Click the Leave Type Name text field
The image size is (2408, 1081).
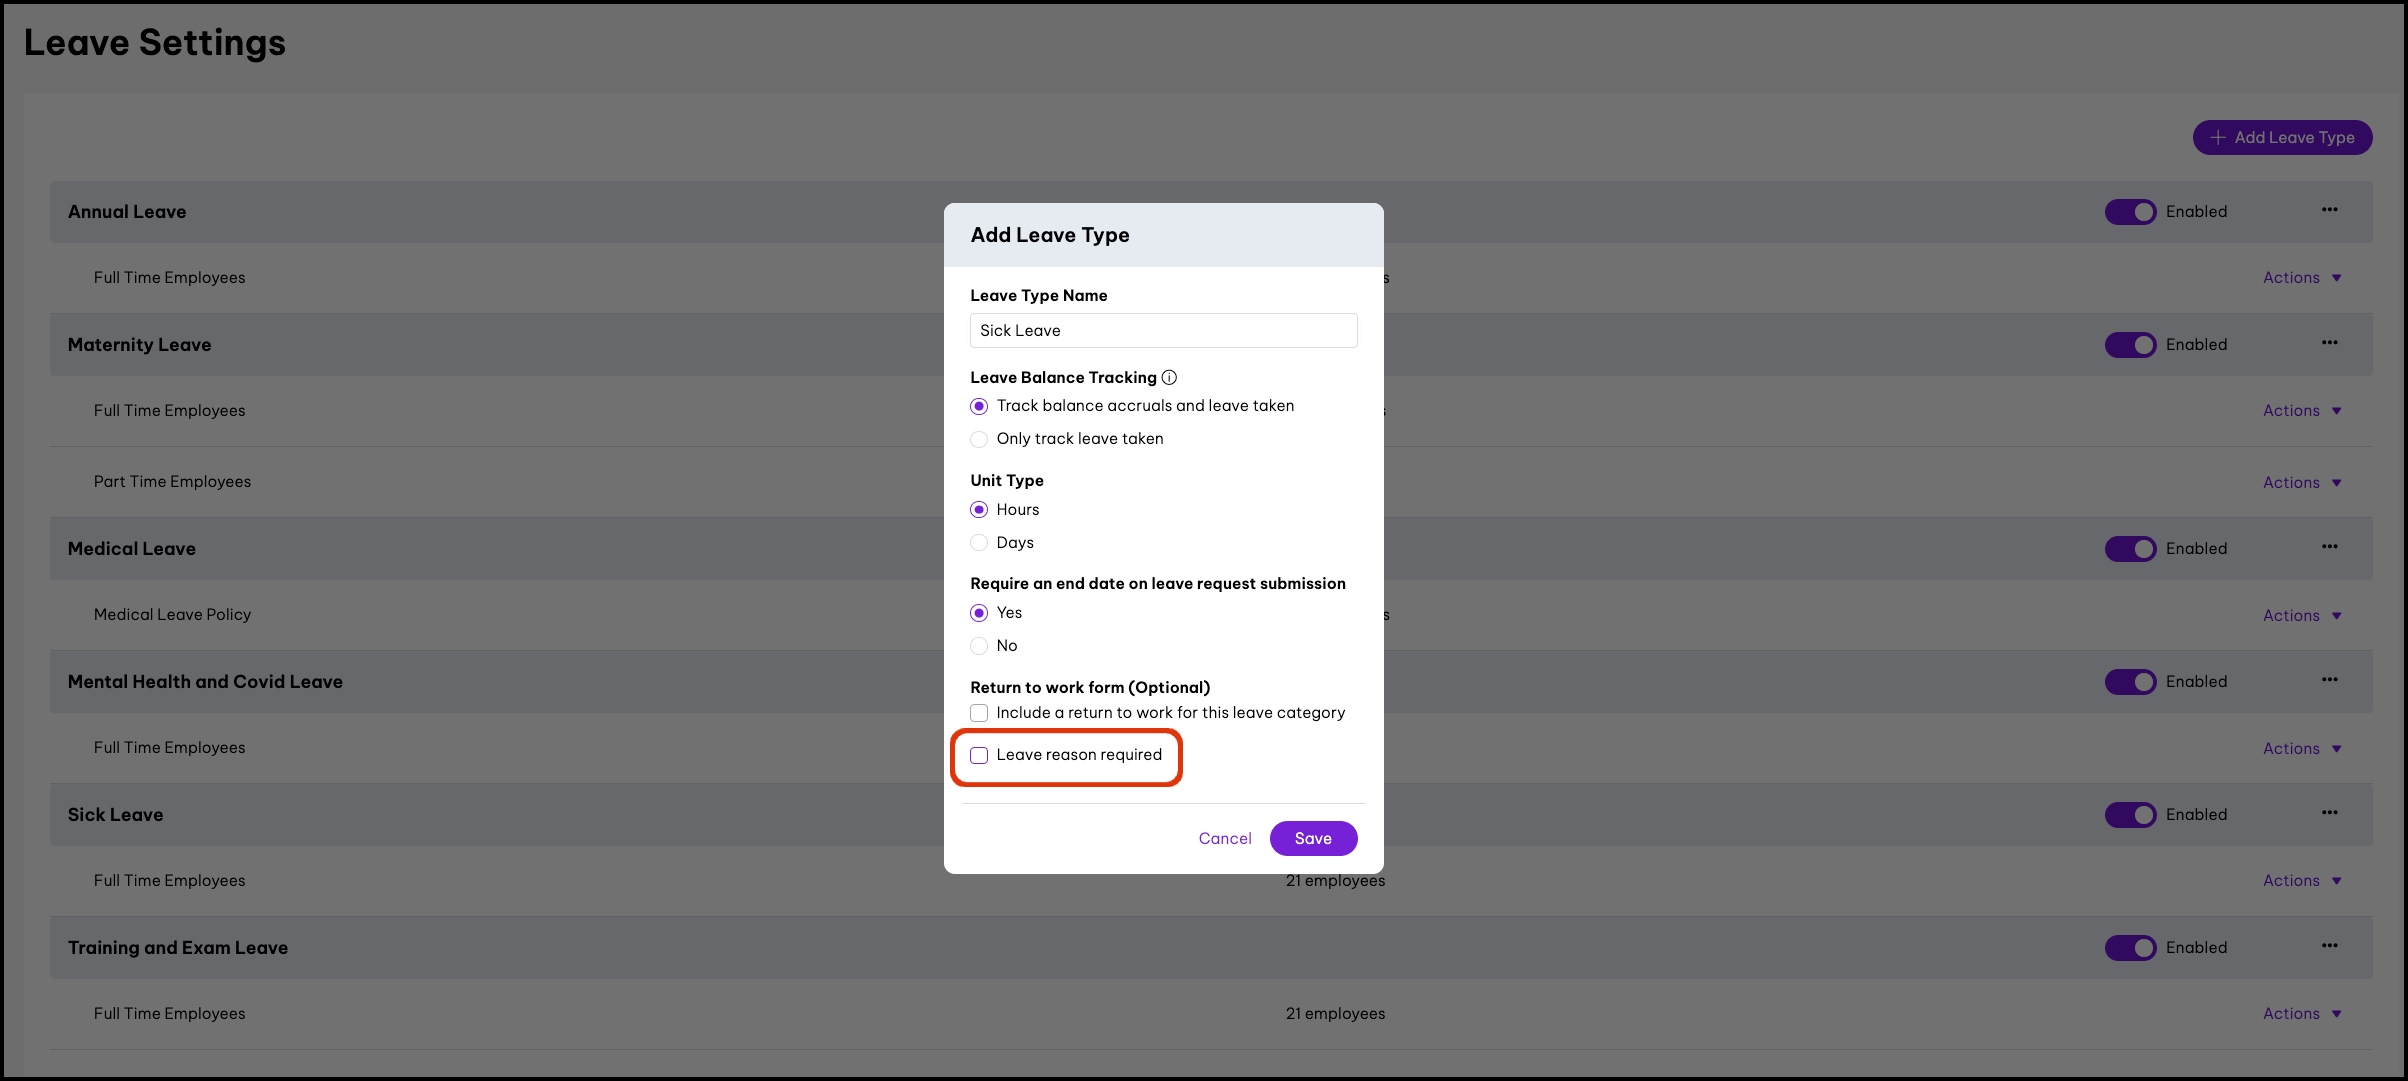[x=1163, y=331]
